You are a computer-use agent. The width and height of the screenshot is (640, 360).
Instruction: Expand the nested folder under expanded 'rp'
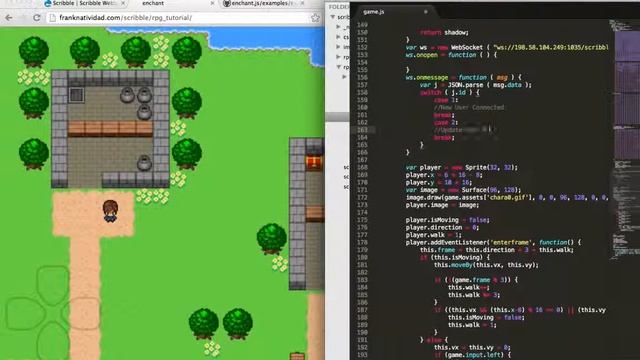[344, 76]
